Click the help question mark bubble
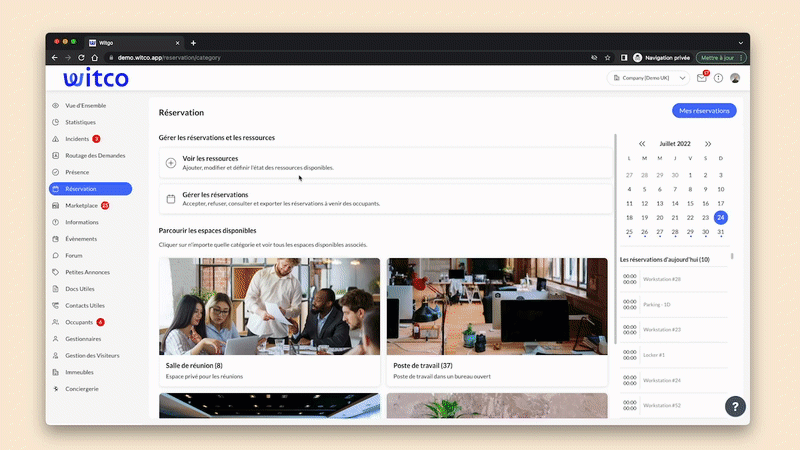 [x=735, y=407]
